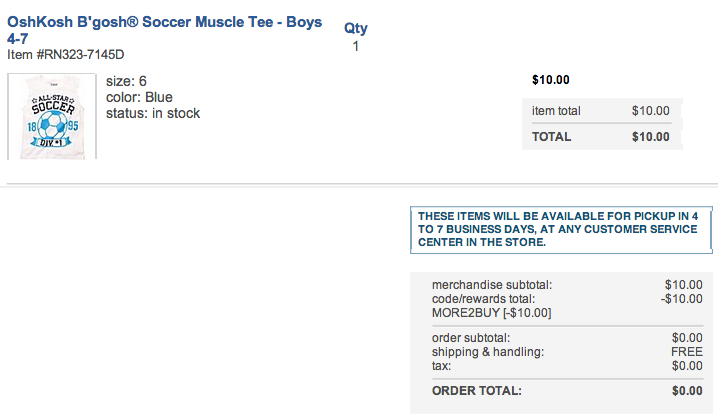
Task: Click the FREE shipping value
Action: tap(686, 352)
